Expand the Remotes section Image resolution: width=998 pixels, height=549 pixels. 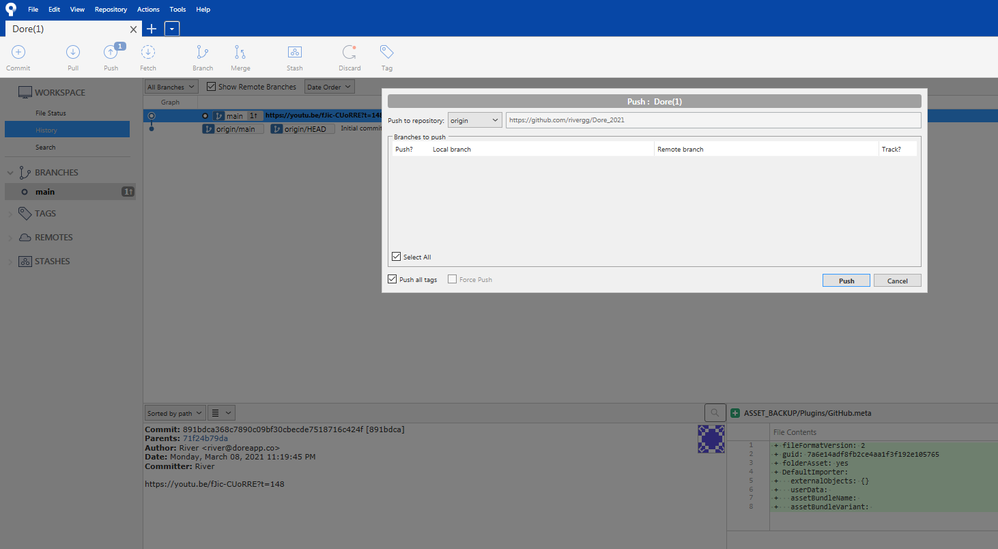[10, 238]
